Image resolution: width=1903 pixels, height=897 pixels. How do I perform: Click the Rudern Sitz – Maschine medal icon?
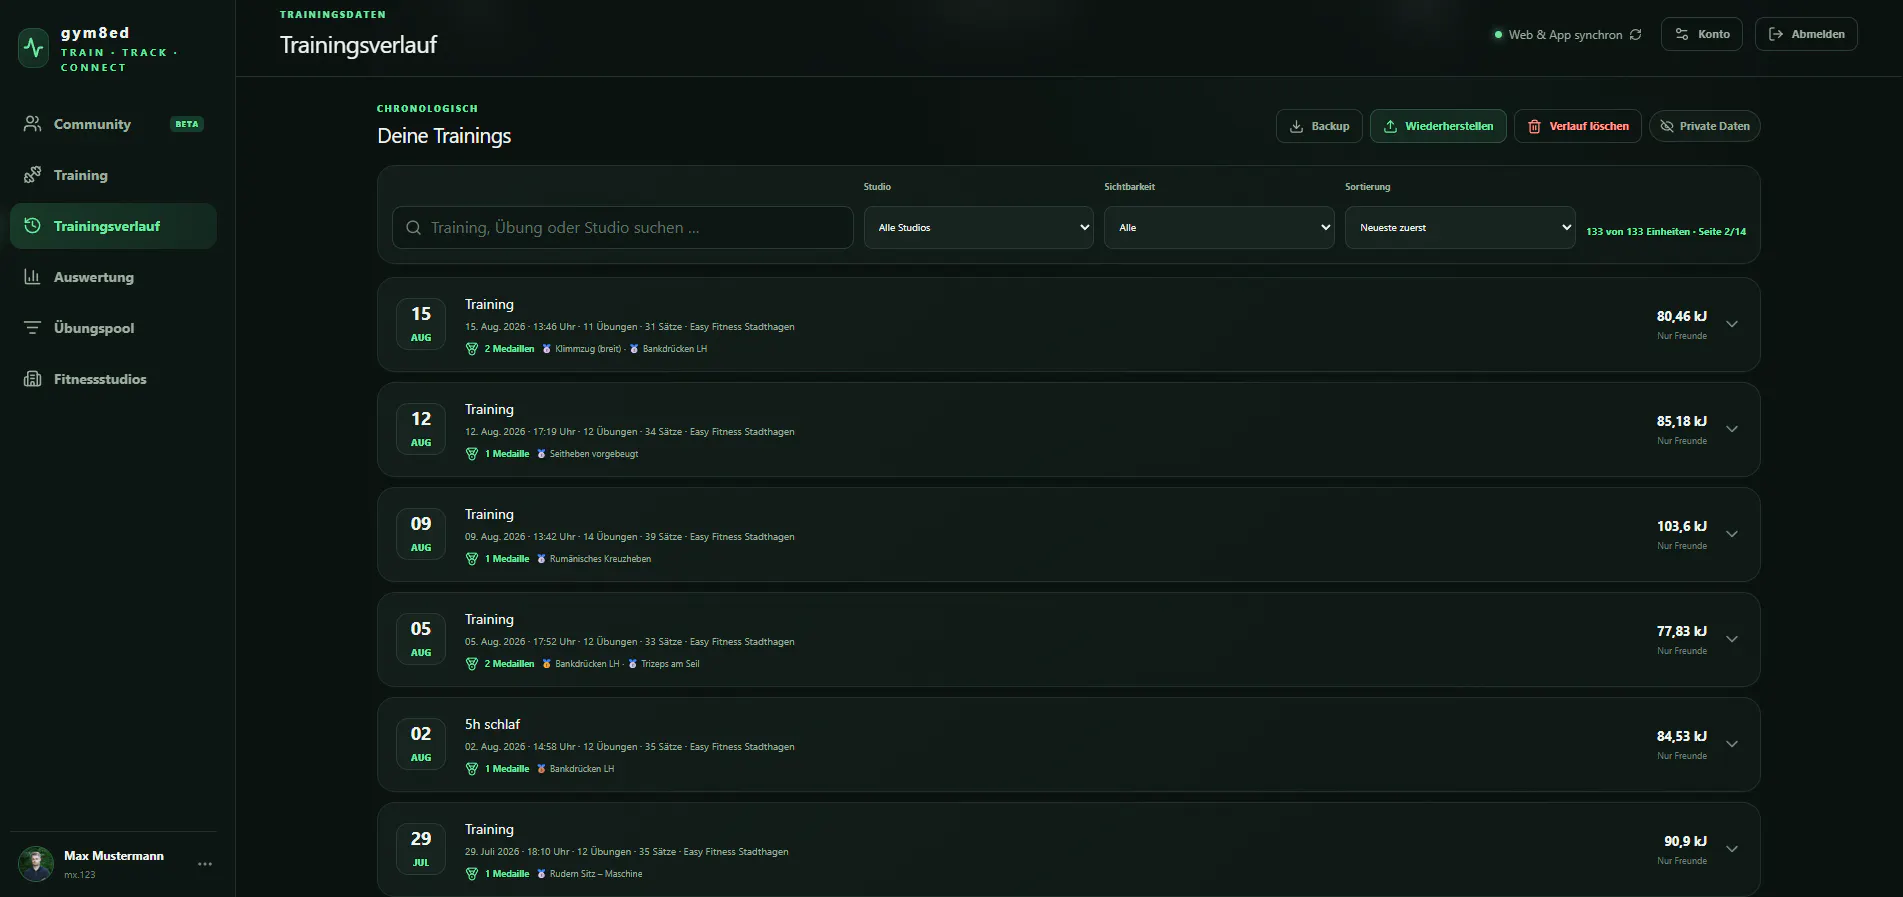[x=541, y=874]
